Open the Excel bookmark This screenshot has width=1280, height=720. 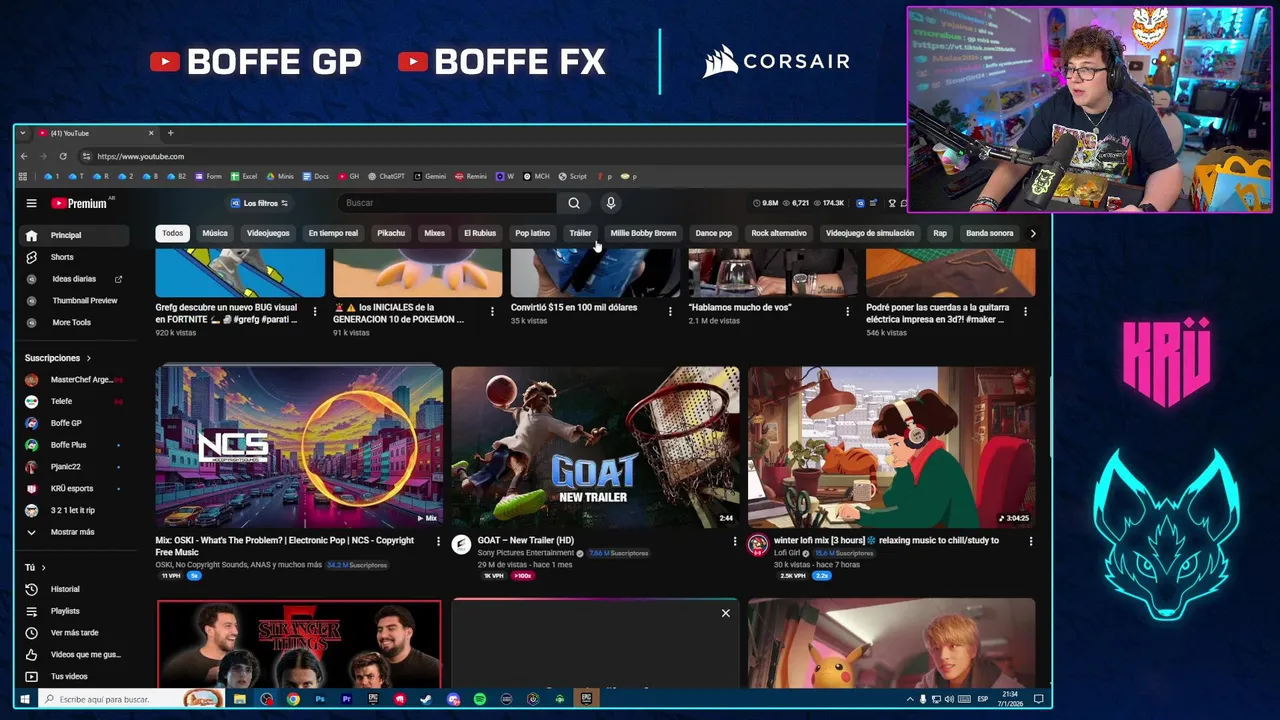click(x=244, y=176)
